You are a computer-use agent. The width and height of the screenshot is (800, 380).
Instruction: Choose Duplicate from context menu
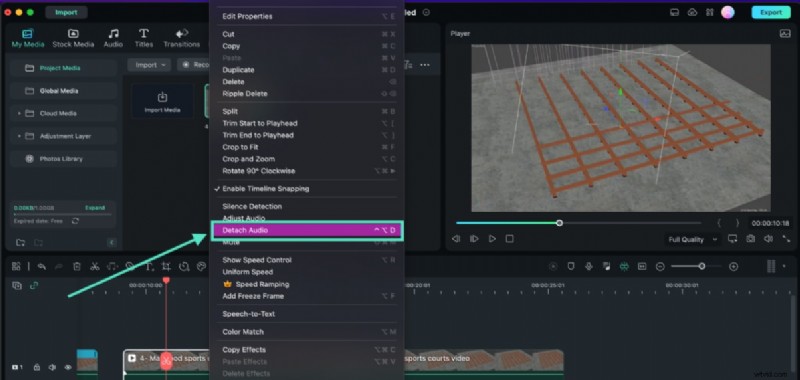[x=307, y=70]
